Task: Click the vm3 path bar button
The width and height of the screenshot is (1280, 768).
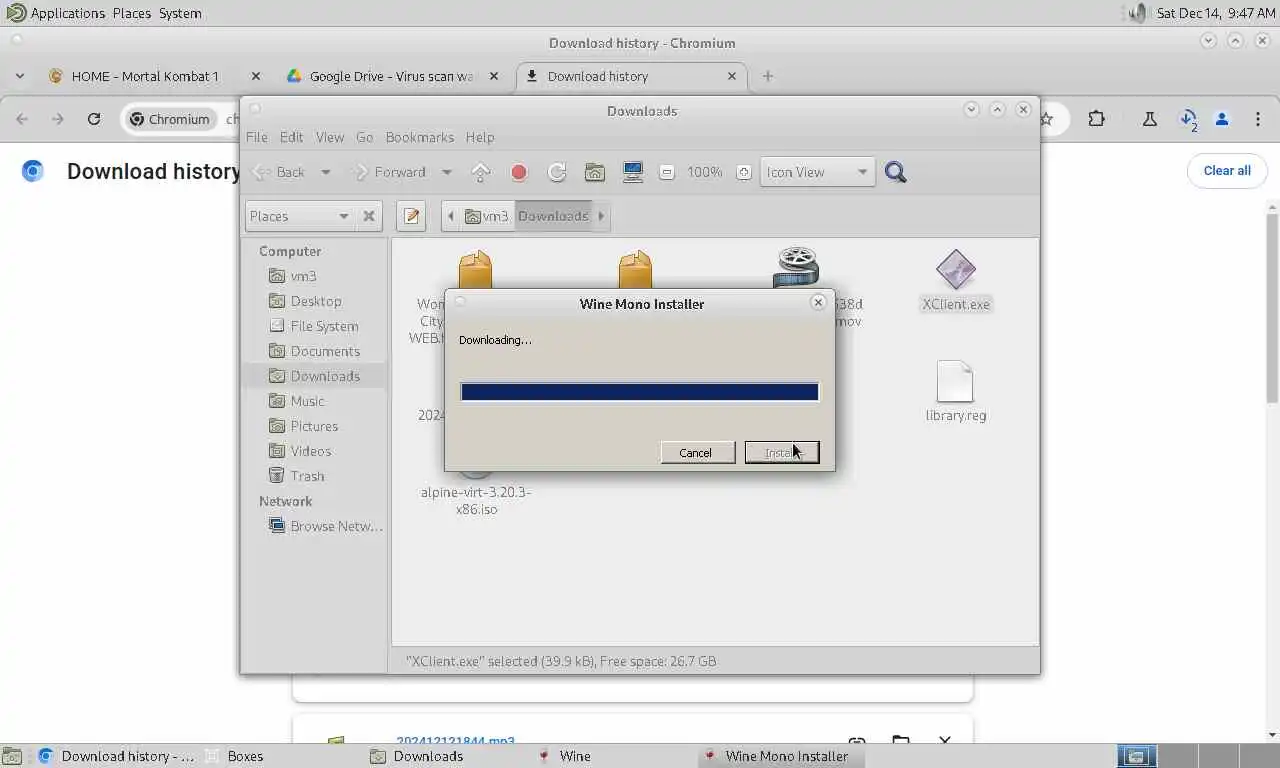Action: click(x=487, y=216)
